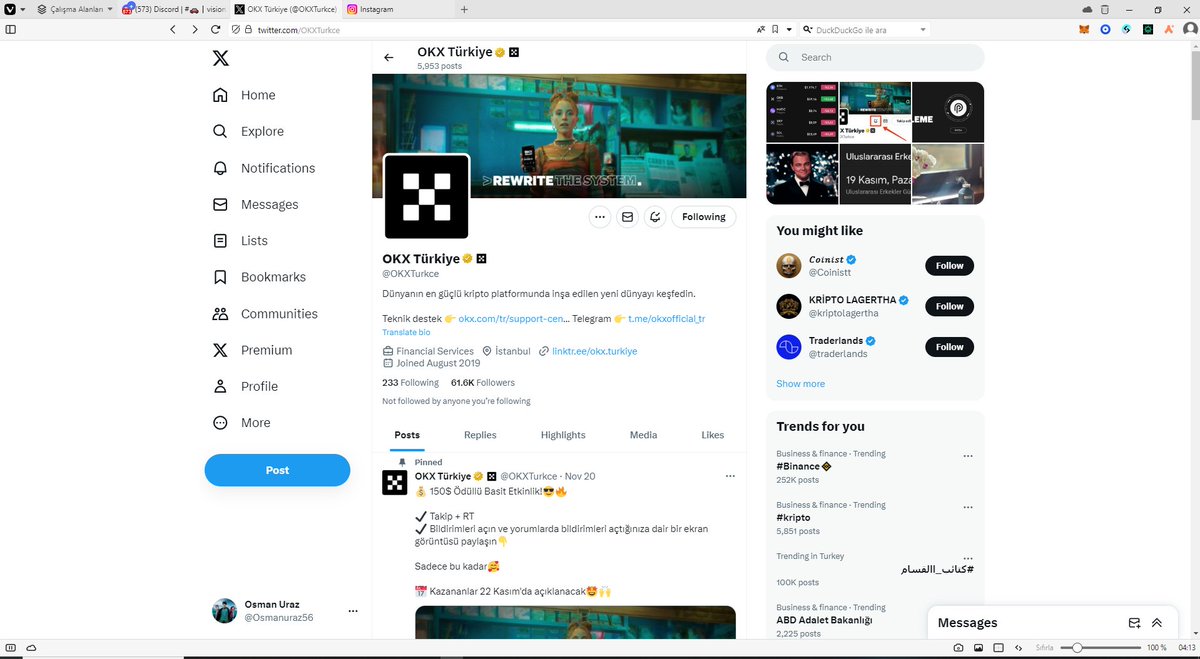
Task: Switch to the Replies tab
Action: pos(480,435)
